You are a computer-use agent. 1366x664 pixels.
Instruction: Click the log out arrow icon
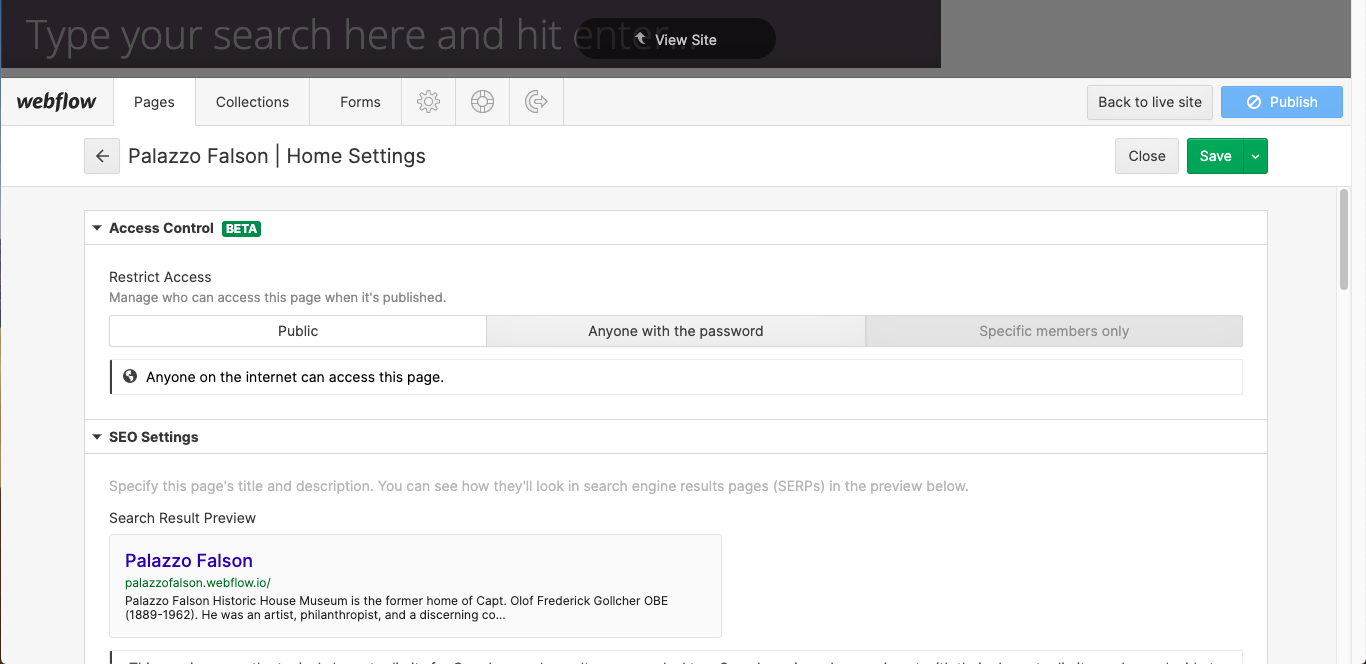[536, 102]
